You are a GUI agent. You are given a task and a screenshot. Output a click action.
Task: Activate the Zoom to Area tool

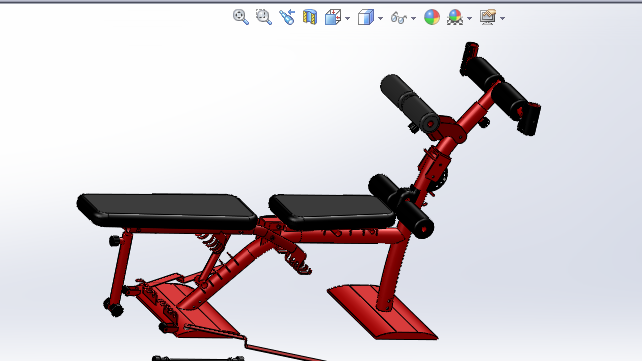(x=264, y=17)
